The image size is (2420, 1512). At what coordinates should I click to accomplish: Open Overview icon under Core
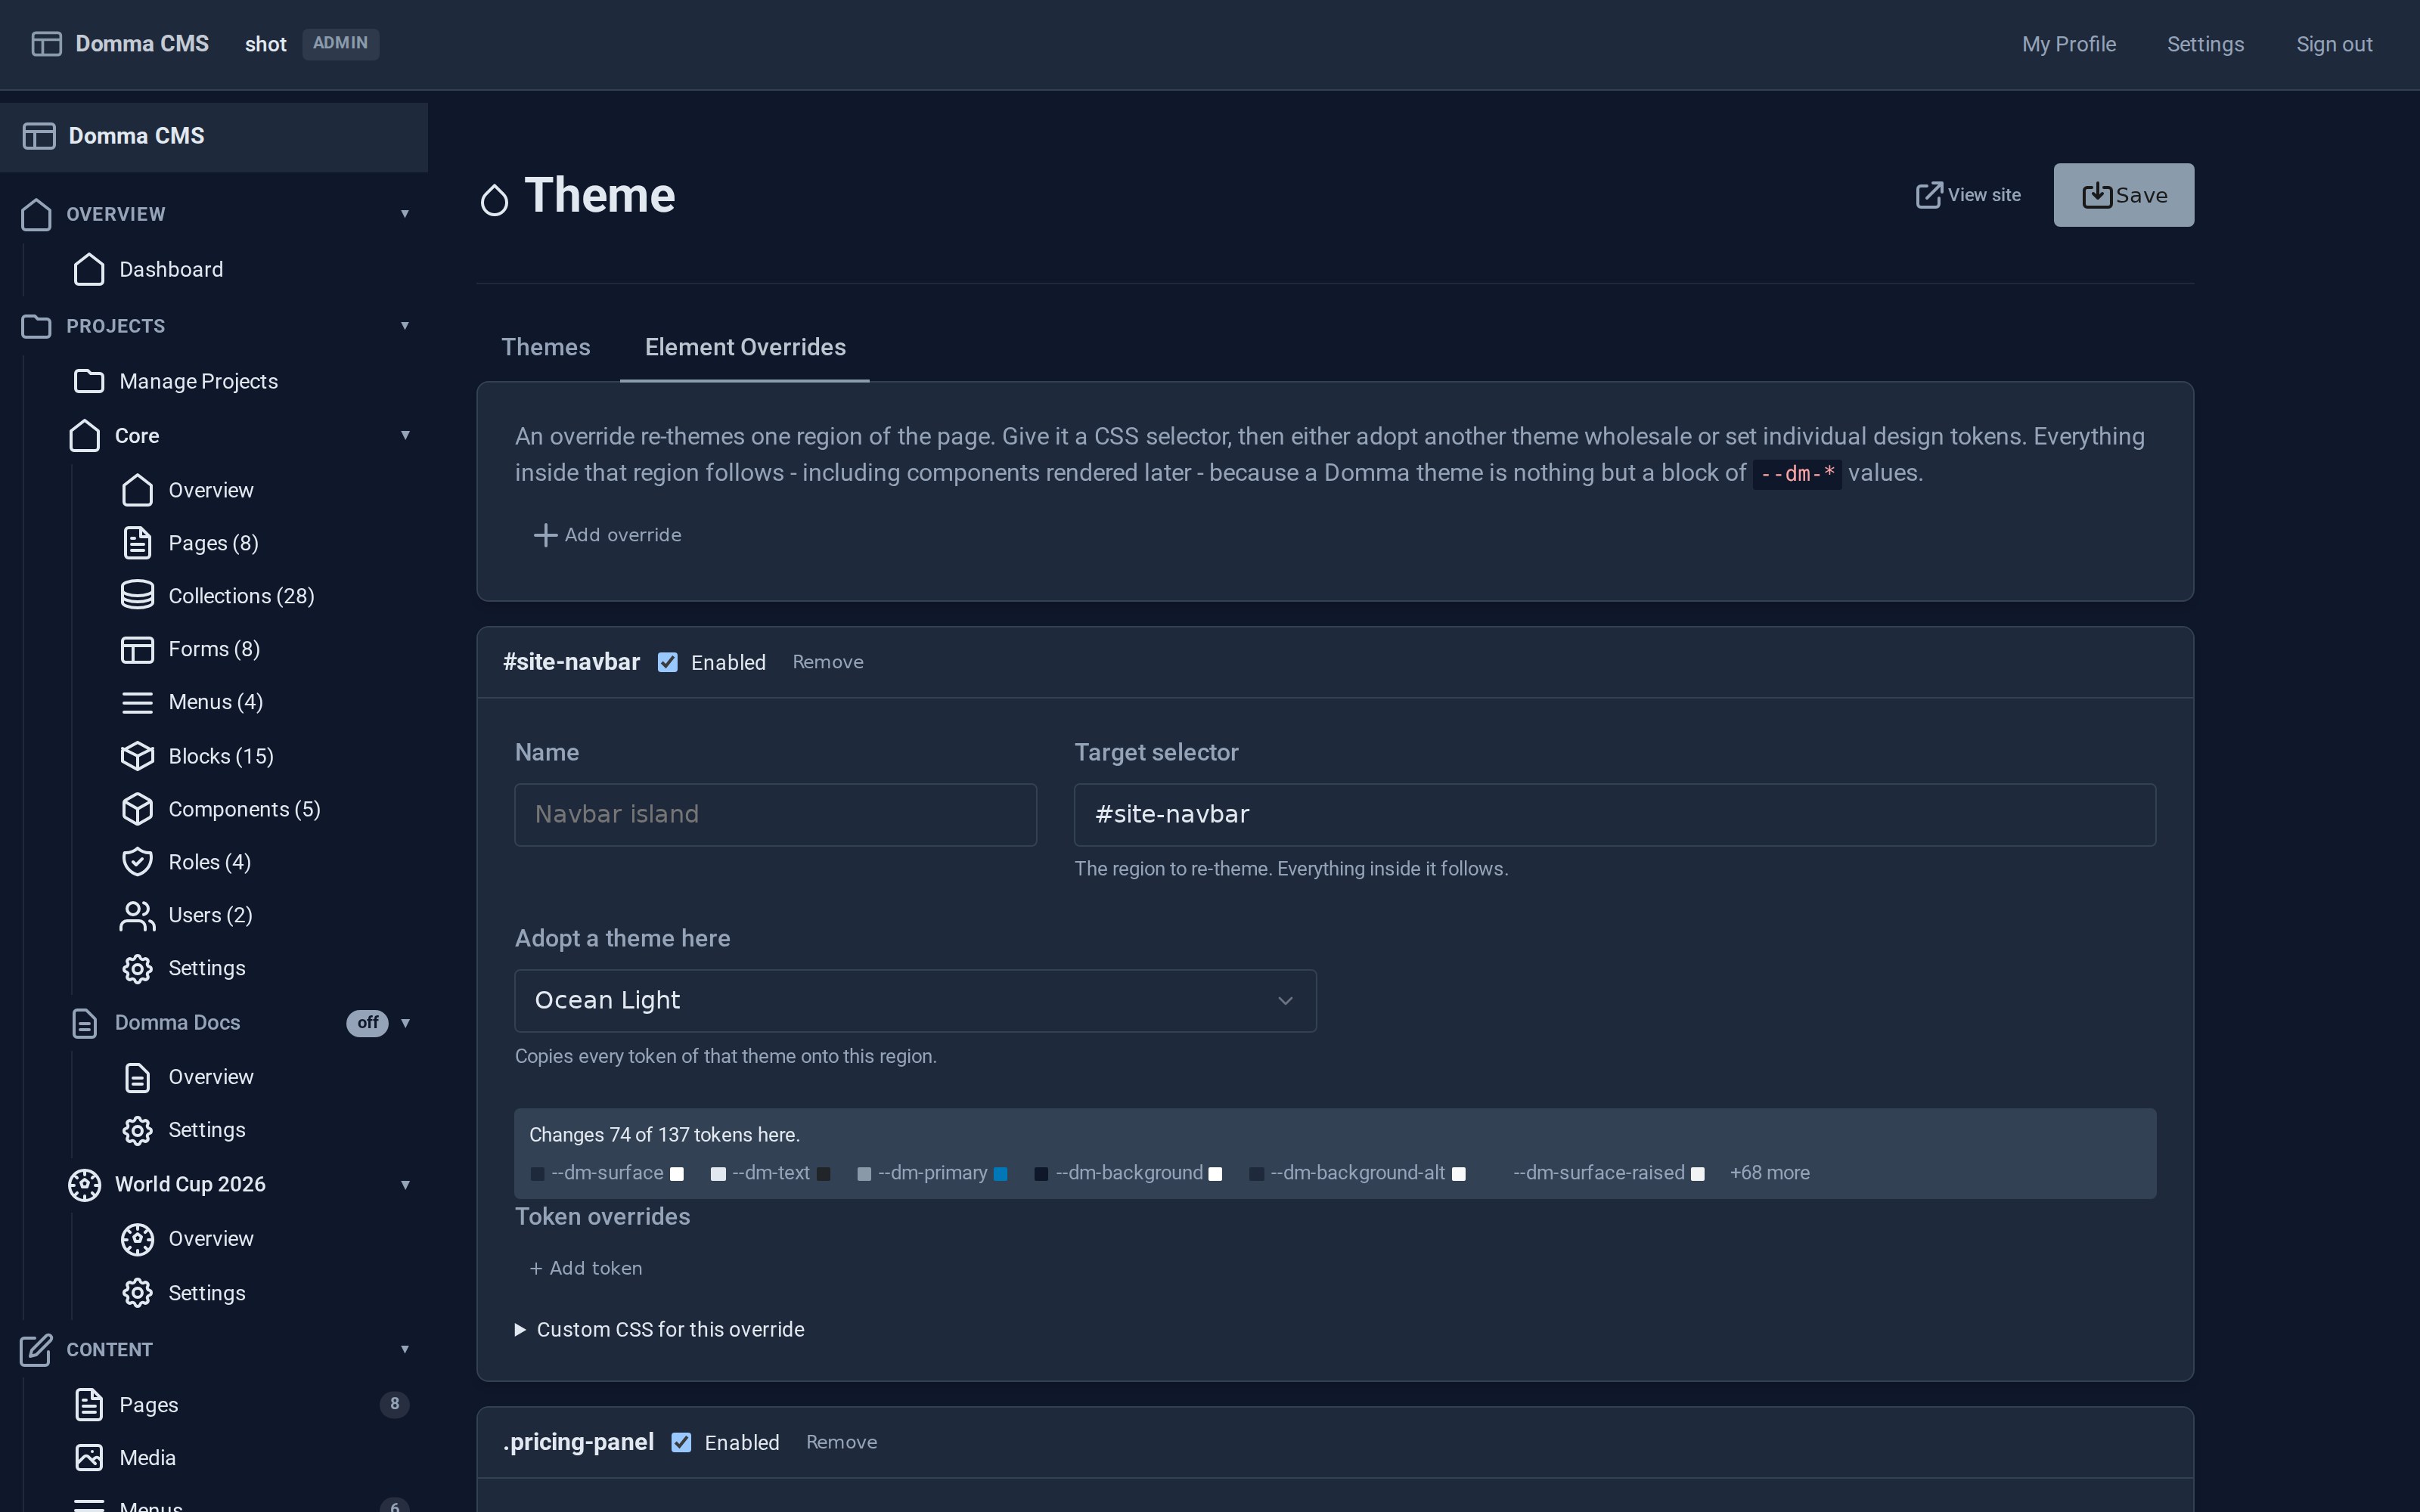coord(137,490)
